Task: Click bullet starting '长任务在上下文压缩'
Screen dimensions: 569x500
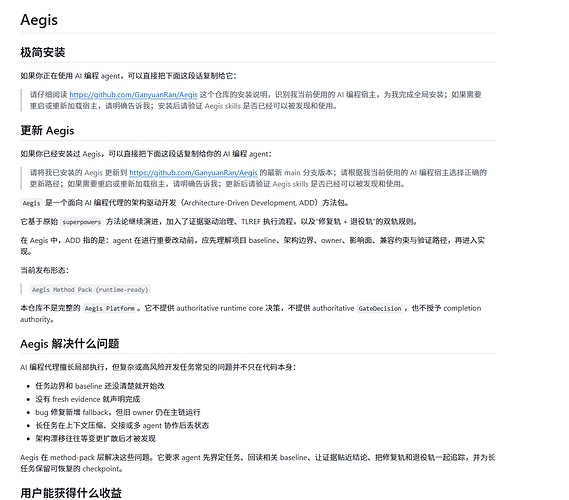Action: coord(122,425)
